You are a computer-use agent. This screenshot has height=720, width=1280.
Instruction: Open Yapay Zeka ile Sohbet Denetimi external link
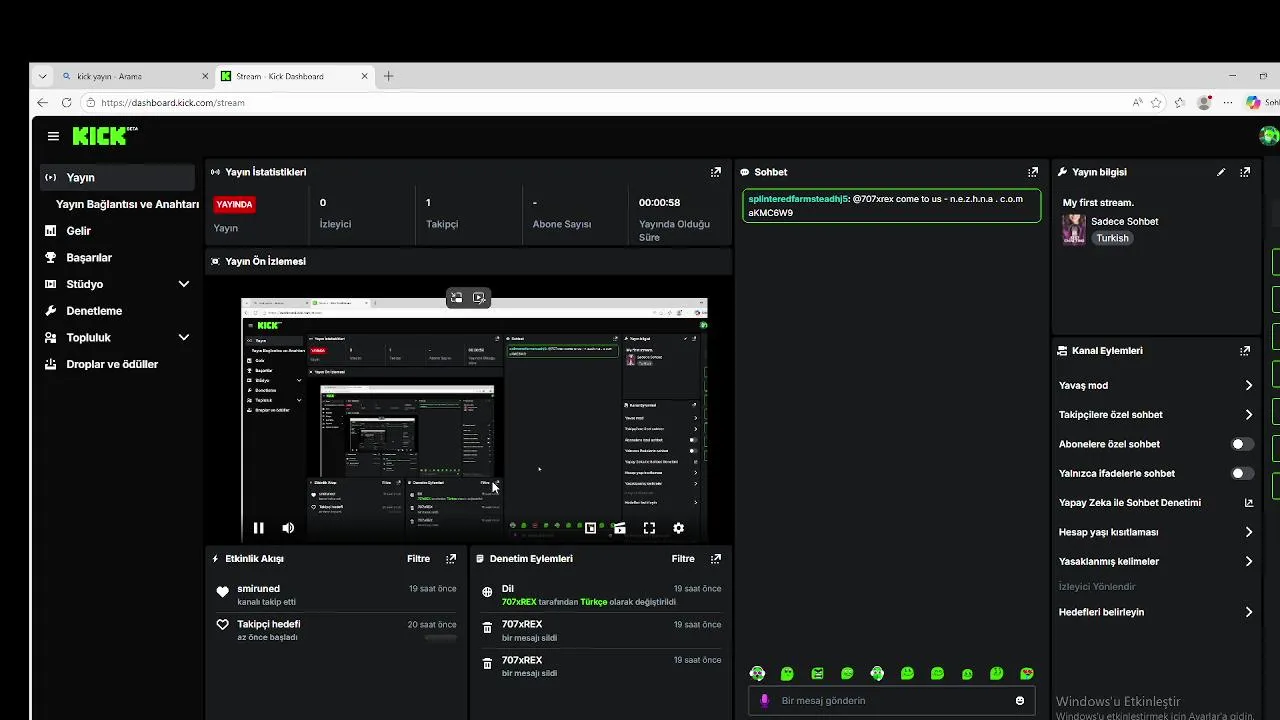(x=1249, y=503)
